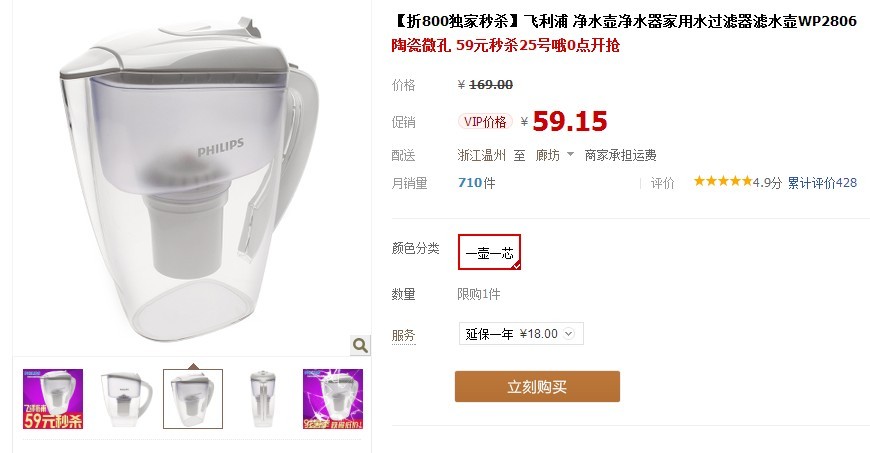Open the first thumbnail with 59元秒杀 banner
This screenshot has height=453, width=870.
point(53,399)
